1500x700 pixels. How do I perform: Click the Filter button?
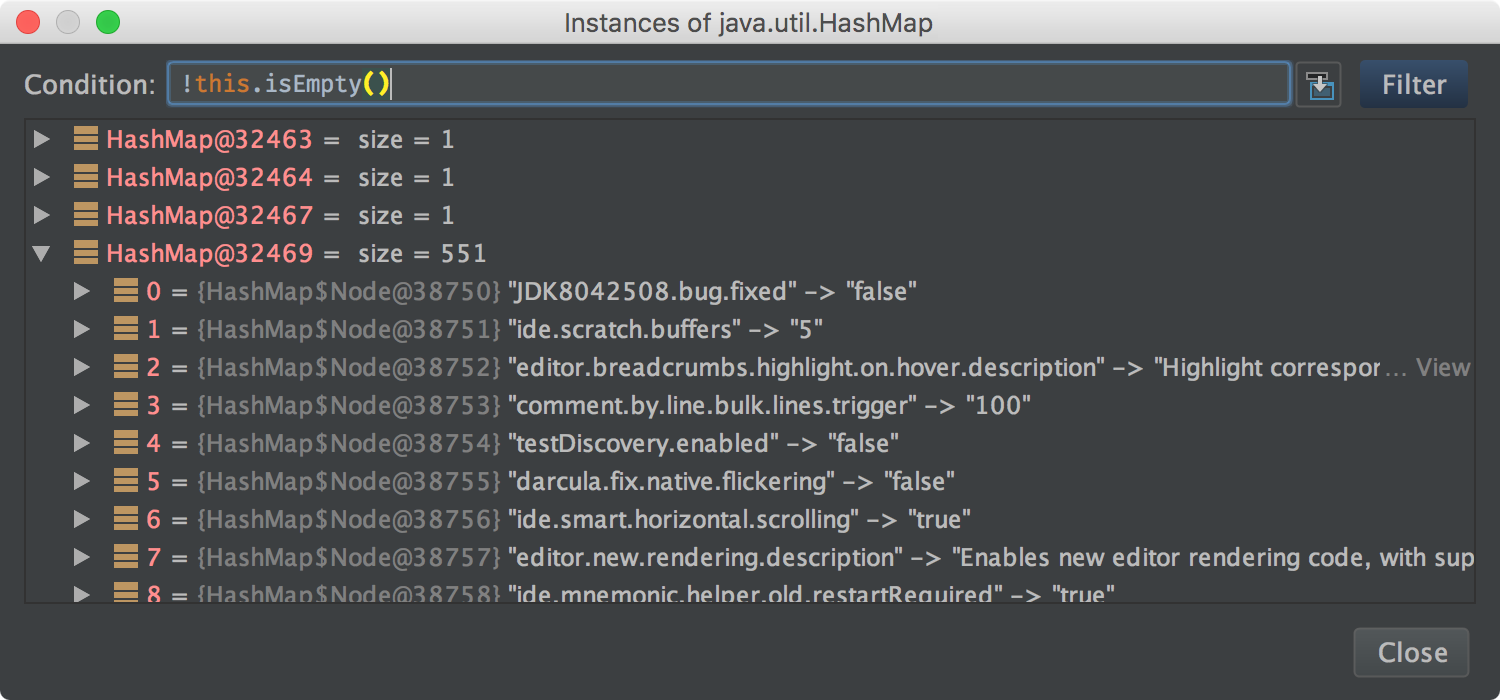(x=1413, y=85)
